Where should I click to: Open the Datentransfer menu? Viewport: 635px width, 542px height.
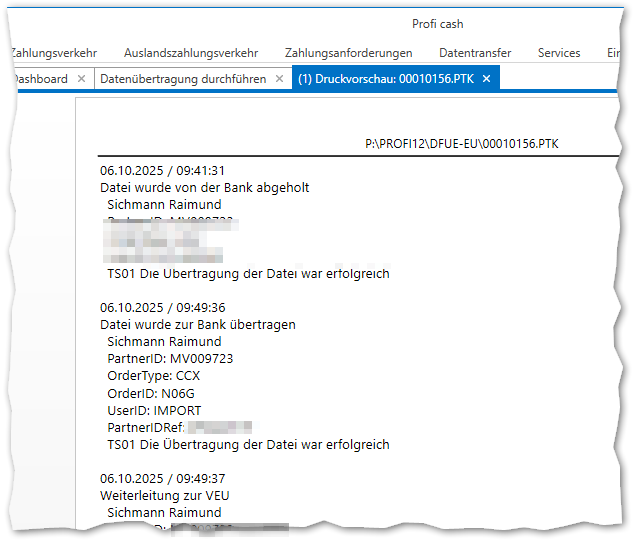coord(475,53)
